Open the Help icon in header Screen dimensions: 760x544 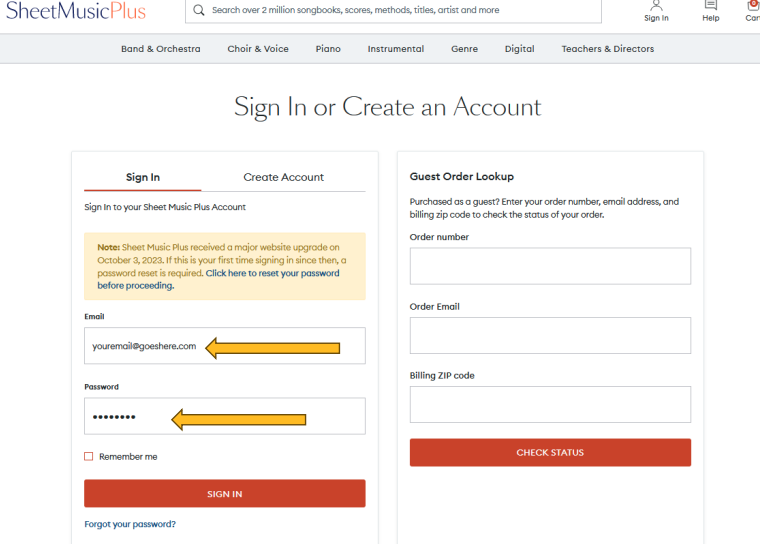point(711,6)
